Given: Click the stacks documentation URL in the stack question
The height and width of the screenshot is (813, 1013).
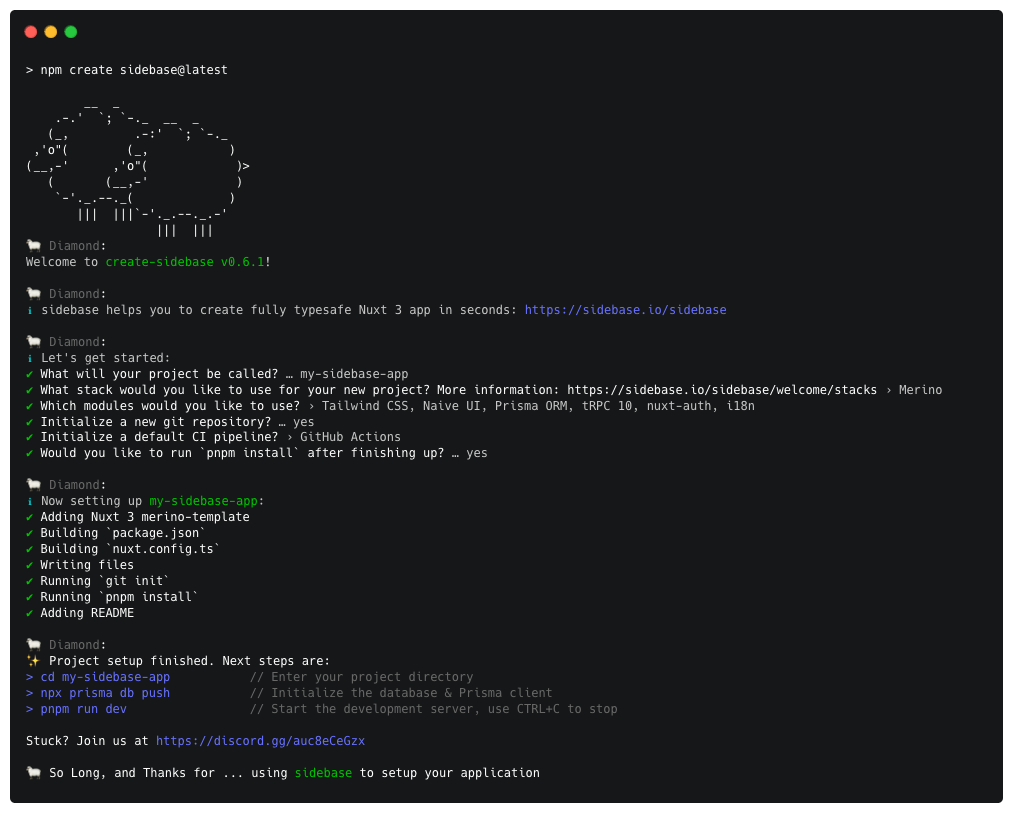Looking at the screenshot, I should [722, 390].
